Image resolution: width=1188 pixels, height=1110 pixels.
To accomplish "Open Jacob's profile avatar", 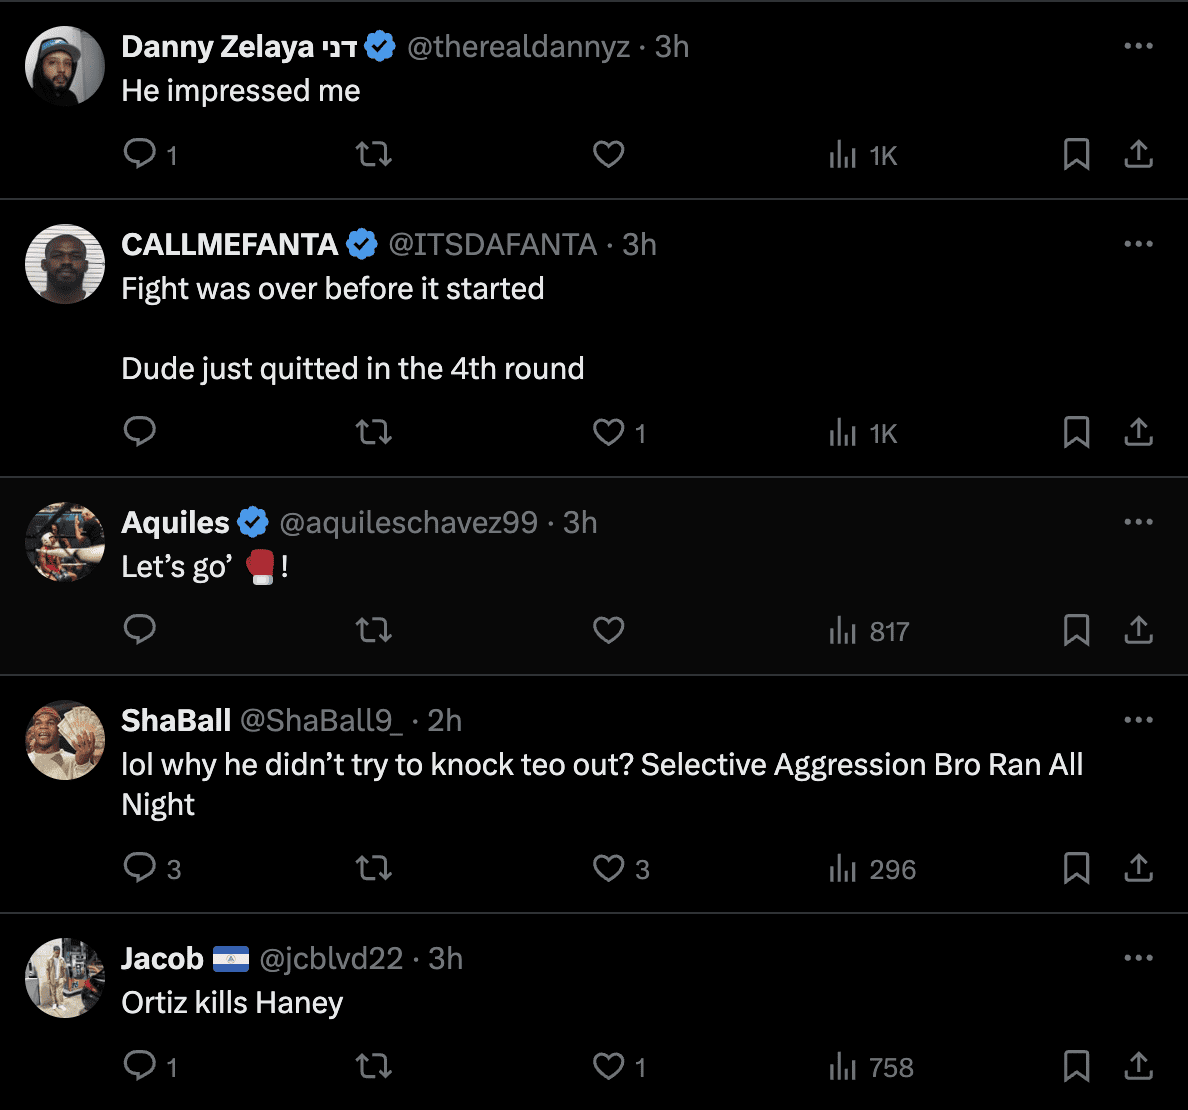I will [x=65, y=978].
